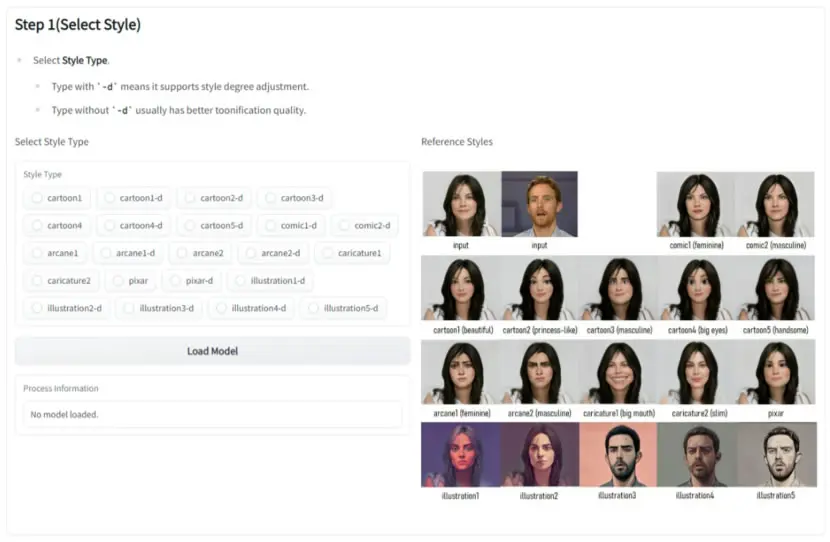
Task: Open the illustration3 reference thumbnail
Action: click(x=618, y=455)
